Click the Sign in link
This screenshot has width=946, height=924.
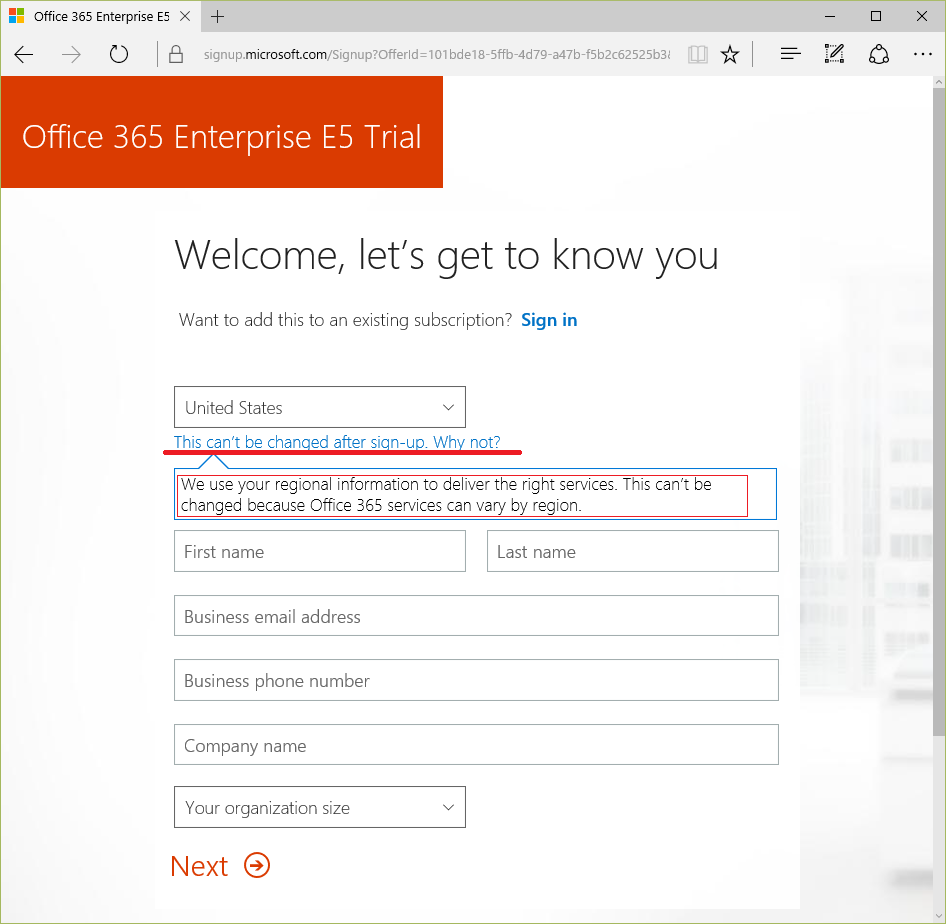[x=549, y=320]
